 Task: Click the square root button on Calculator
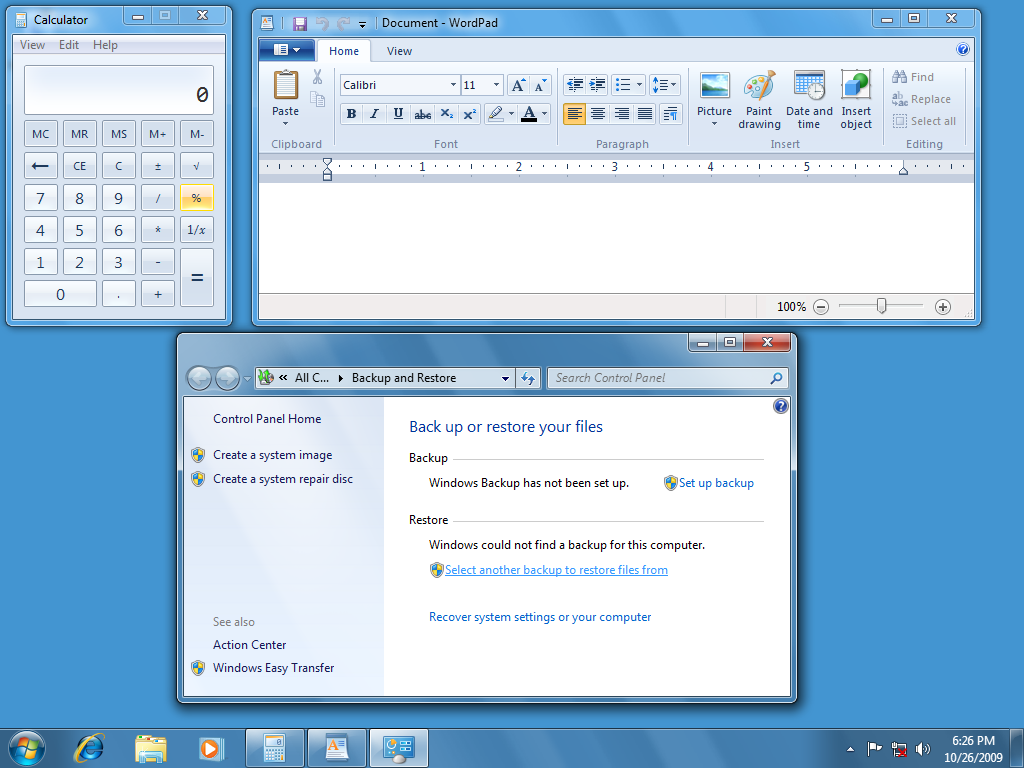[197, 166]
